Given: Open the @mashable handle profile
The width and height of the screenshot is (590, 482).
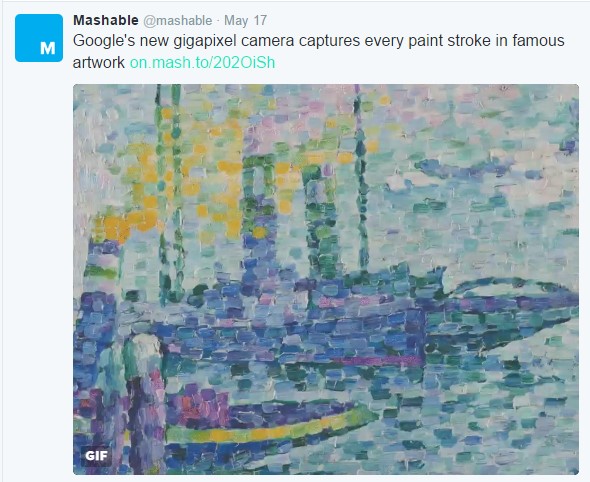Looking at the screenshot, I should 178,20.
